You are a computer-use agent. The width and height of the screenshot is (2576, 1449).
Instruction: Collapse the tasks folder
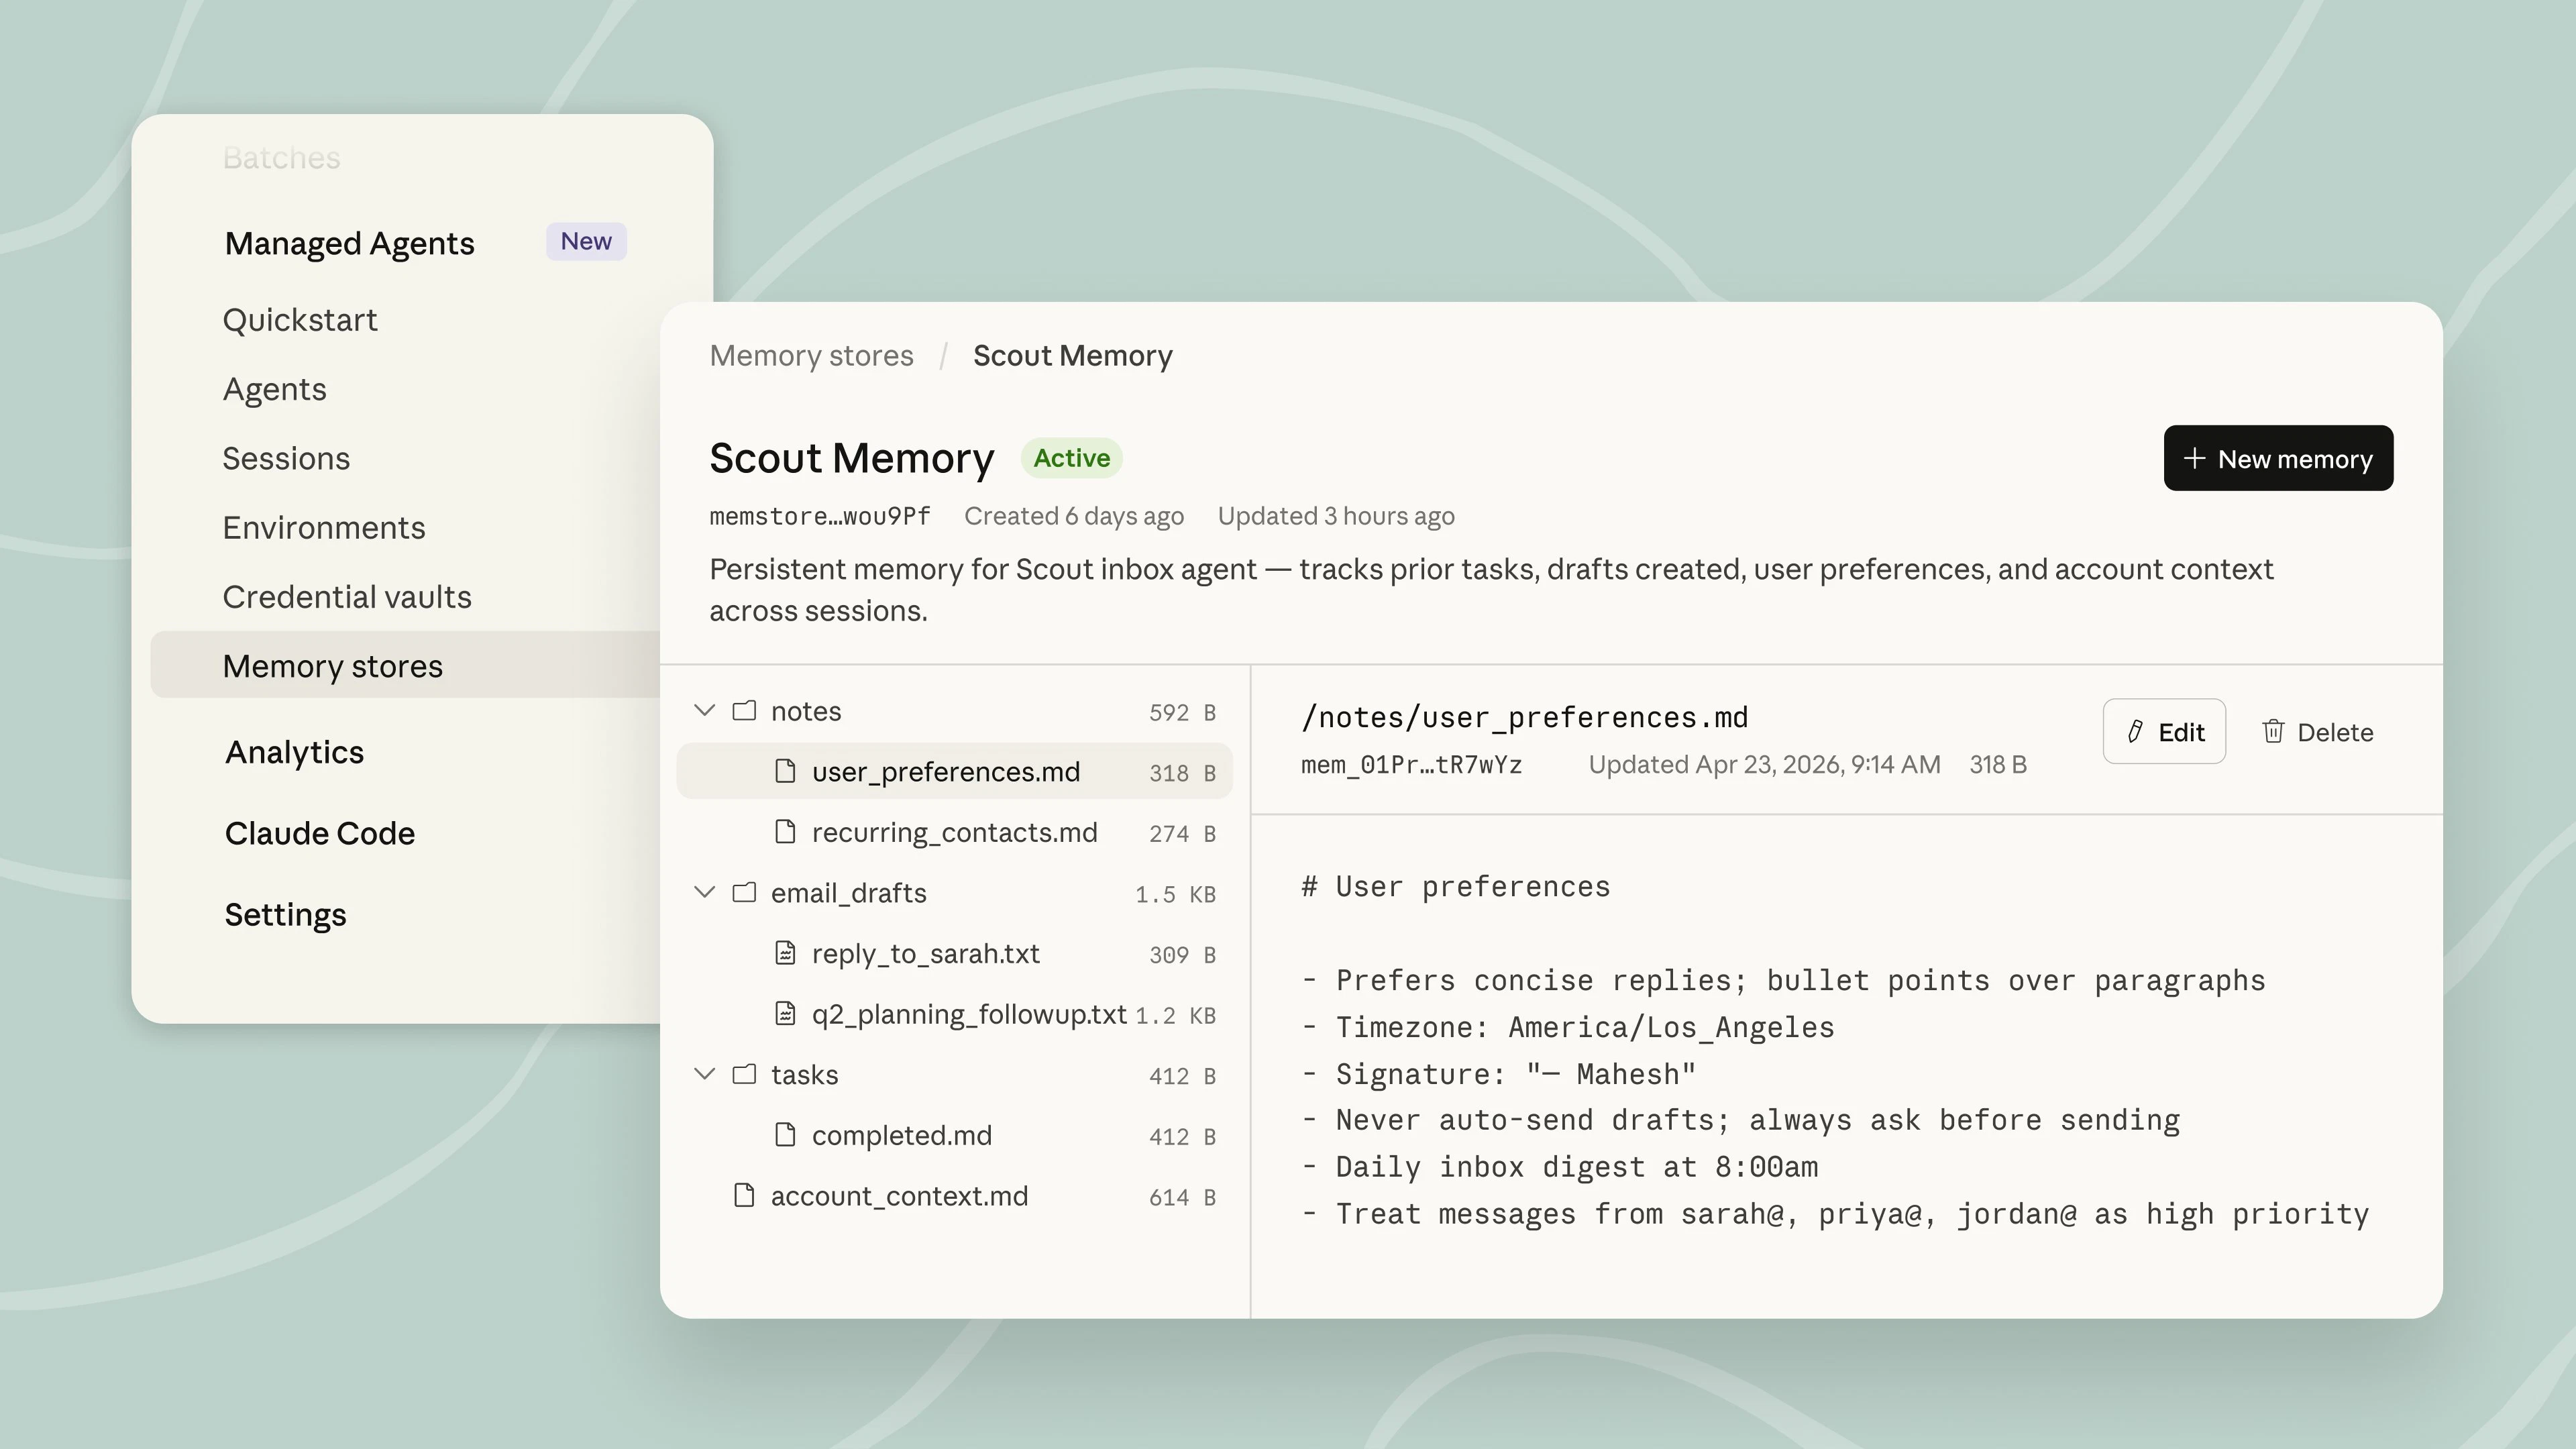point(704,1074)
